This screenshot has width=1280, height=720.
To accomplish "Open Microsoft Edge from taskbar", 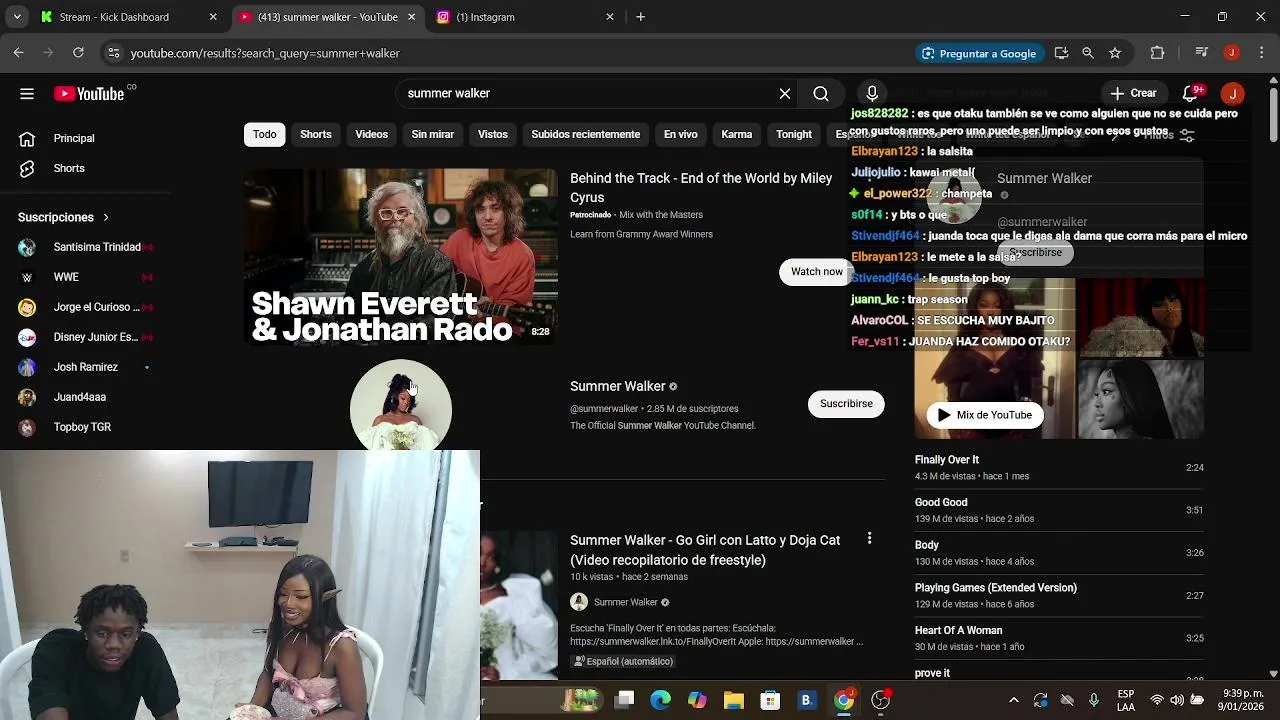I will [660, 700].
